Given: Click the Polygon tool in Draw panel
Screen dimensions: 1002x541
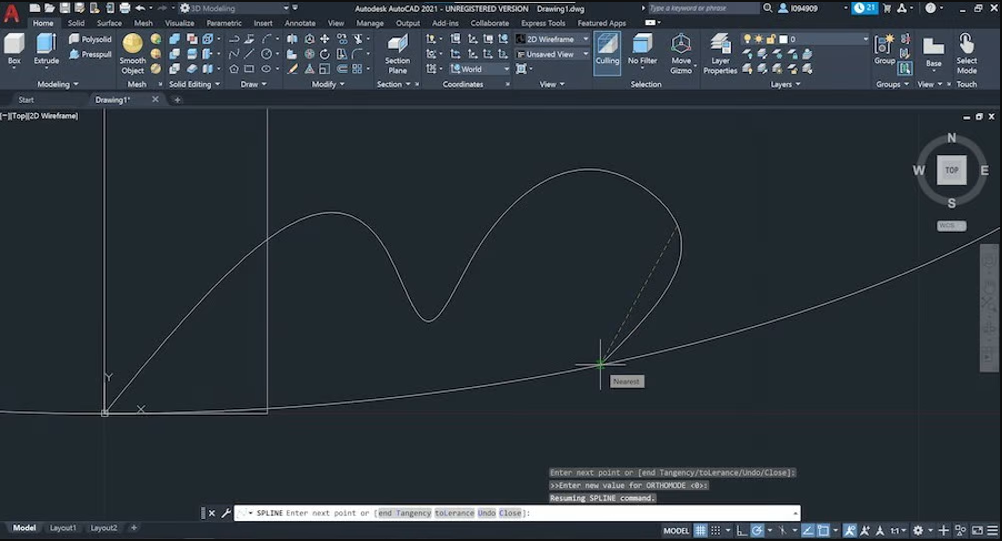Looking at the screenshot, I should coord(234,69).
